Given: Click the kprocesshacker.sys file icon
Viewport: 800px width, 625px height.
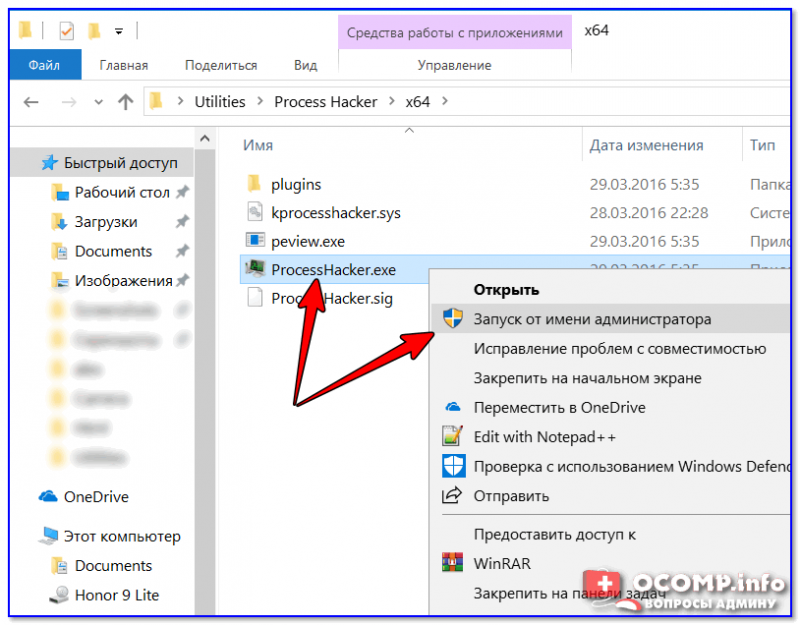Looking at the screenshot, I should tap(255, 212).
